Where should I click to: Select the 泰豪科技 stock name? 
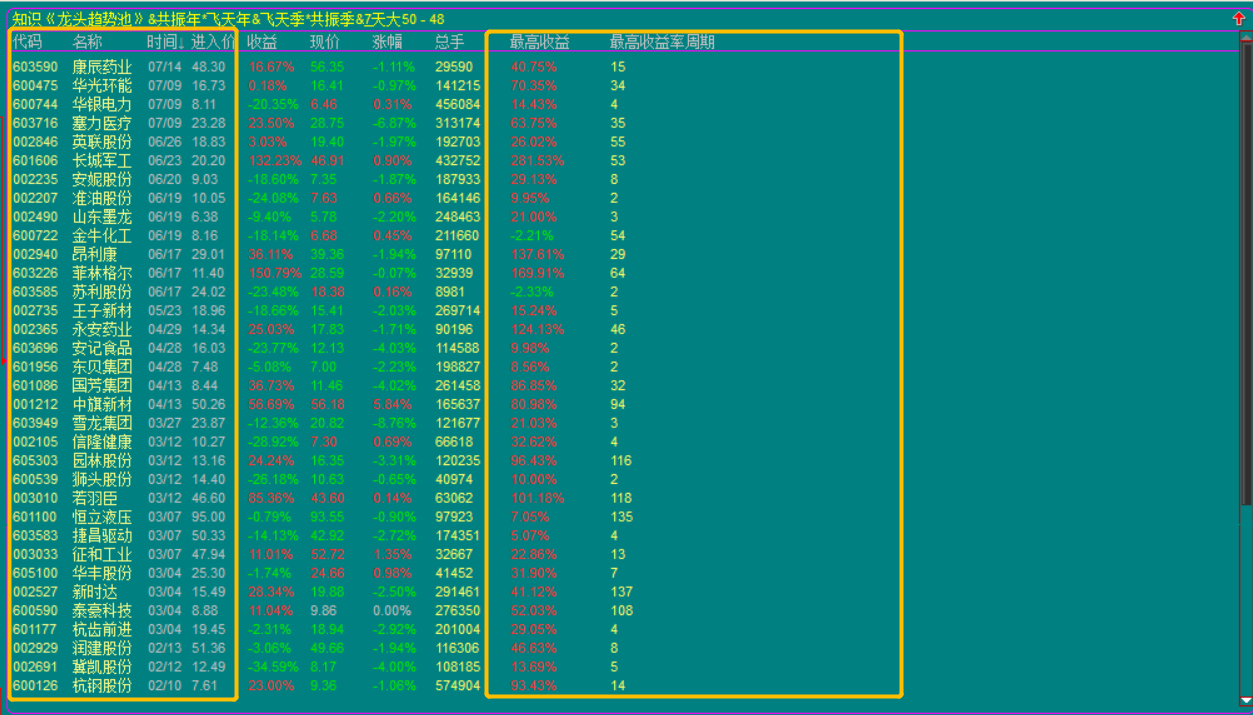[102, 611]
